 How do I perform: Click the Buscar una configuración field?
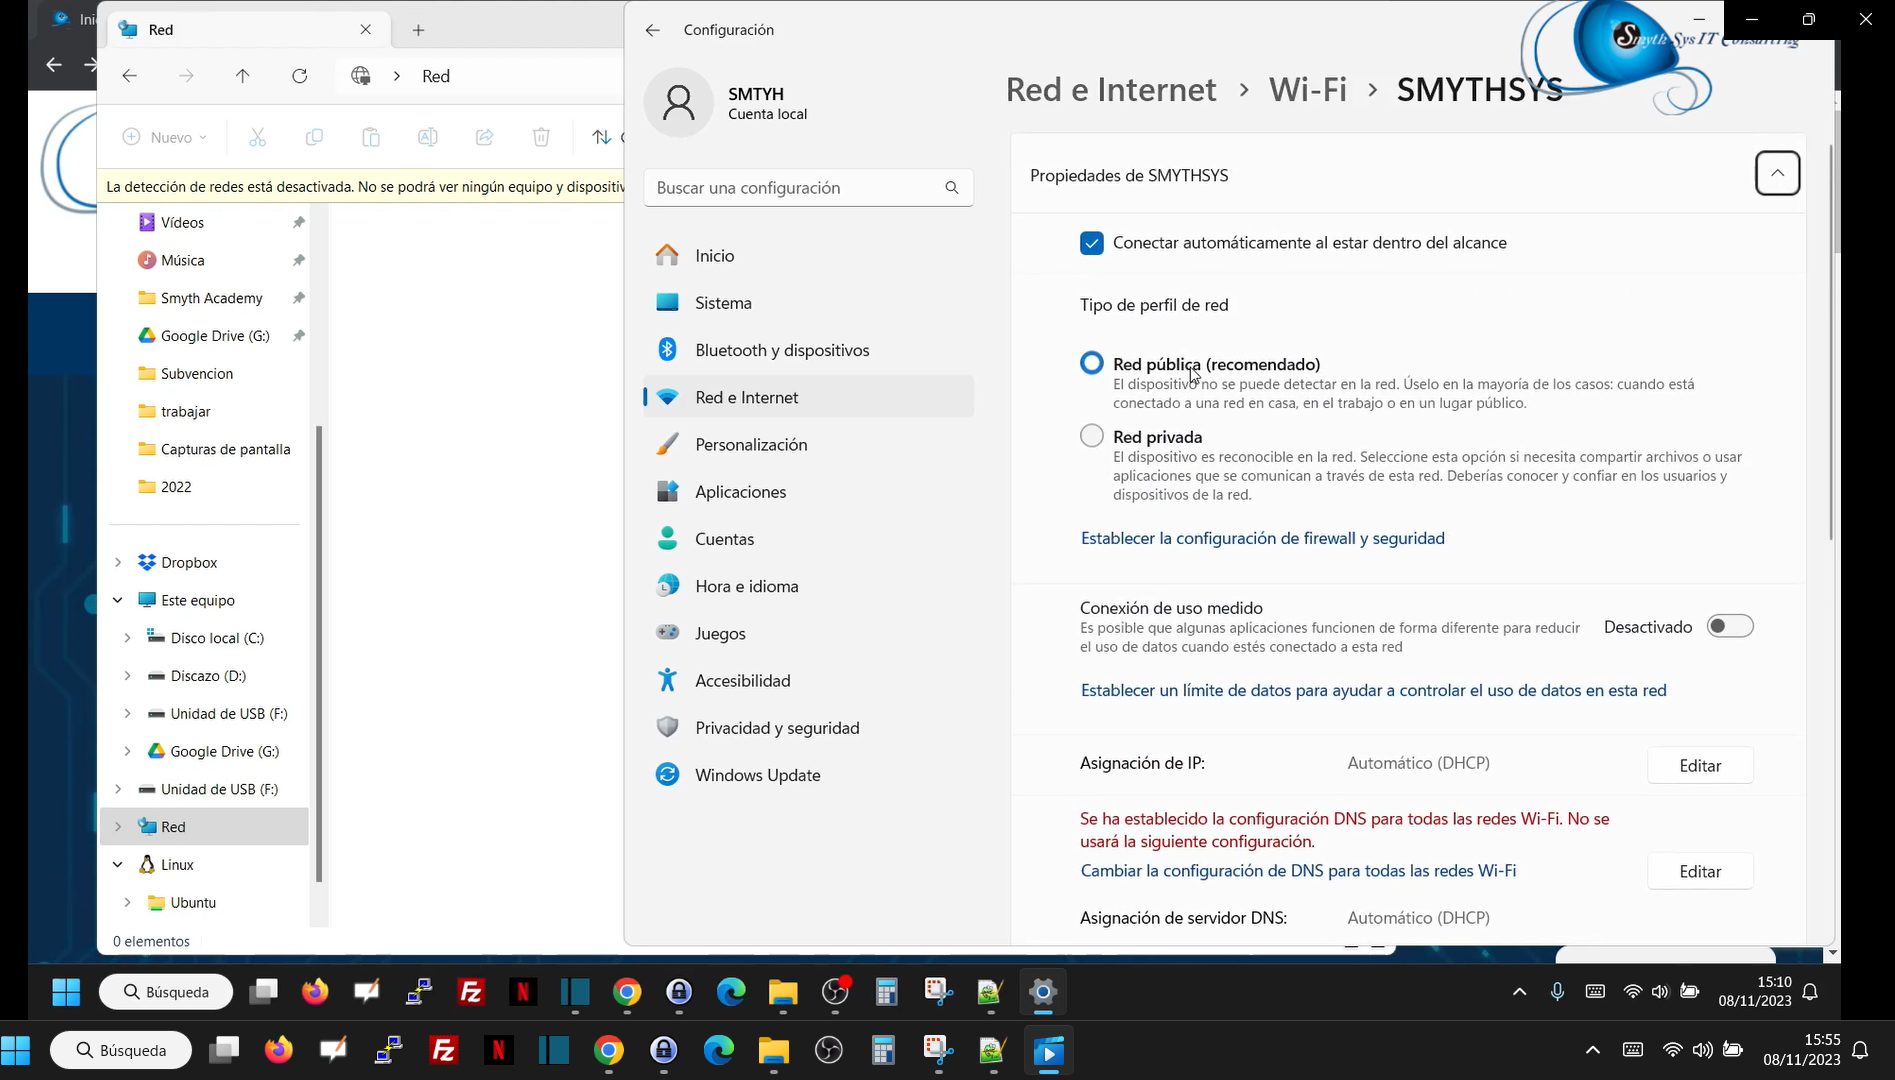[x=795, y=188]
